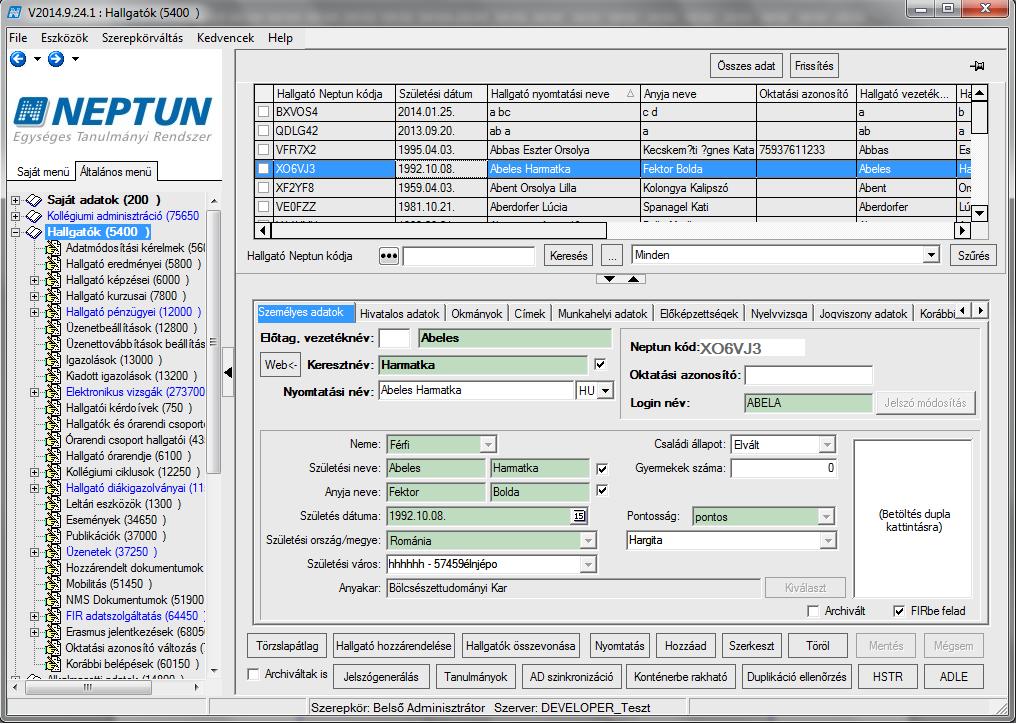1016x724 pixels.
Task: Click the Korábbi belépések item icon
Action: coord(53,664)
